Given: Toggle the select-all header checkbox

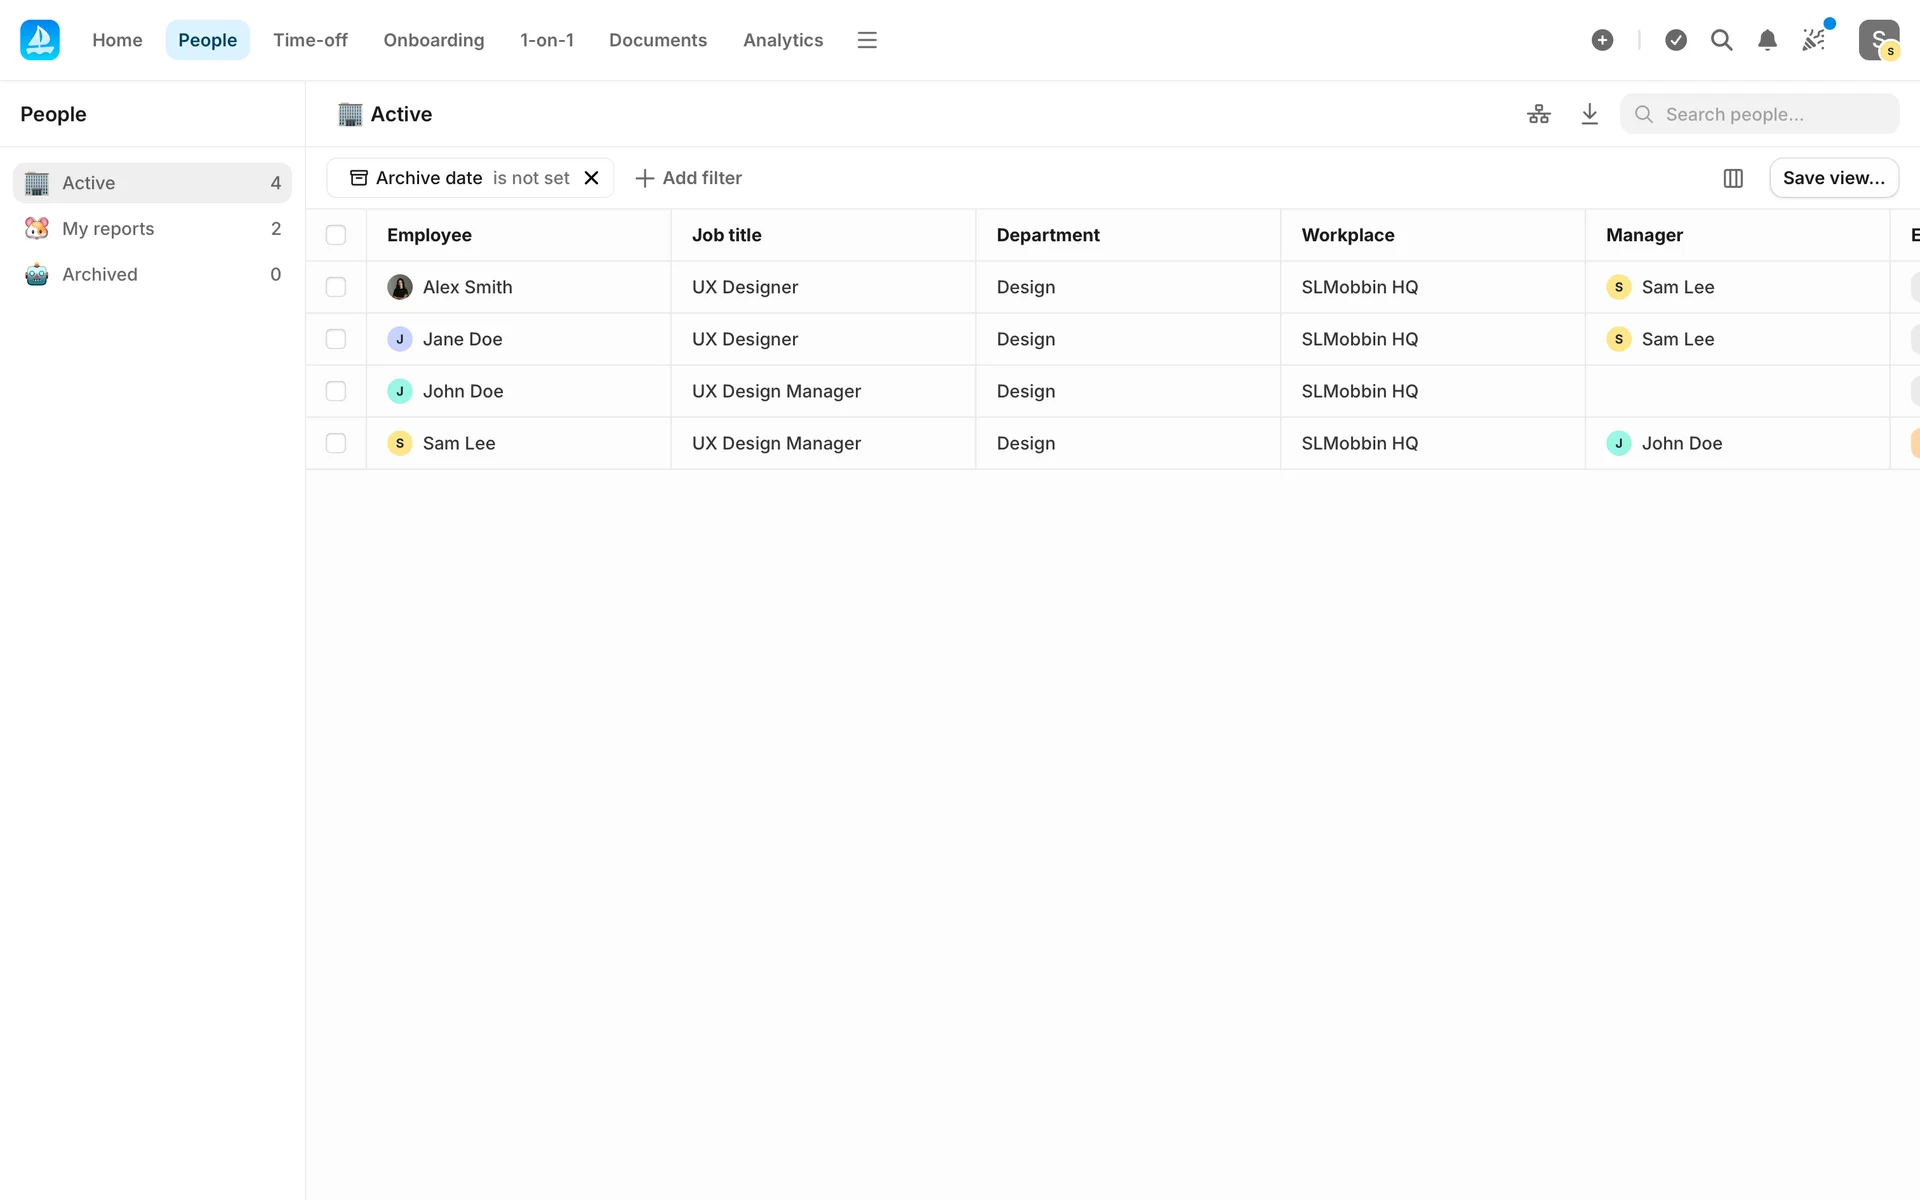Looking at the screenshot, I should (336, 235).
